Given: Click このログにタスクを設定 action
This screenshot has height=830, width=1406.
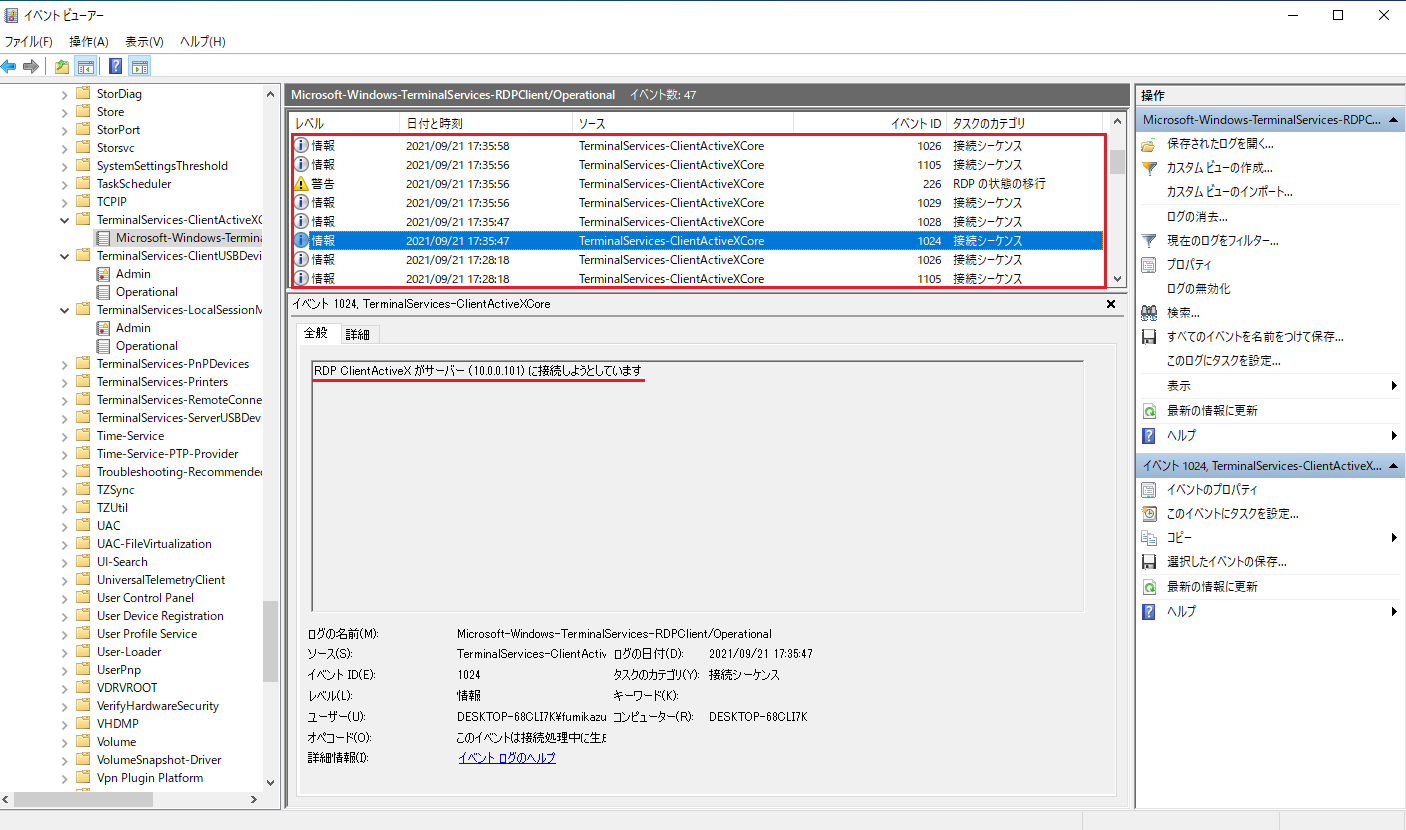Looking at the screenshot, I should click(x=1223, y=361).
